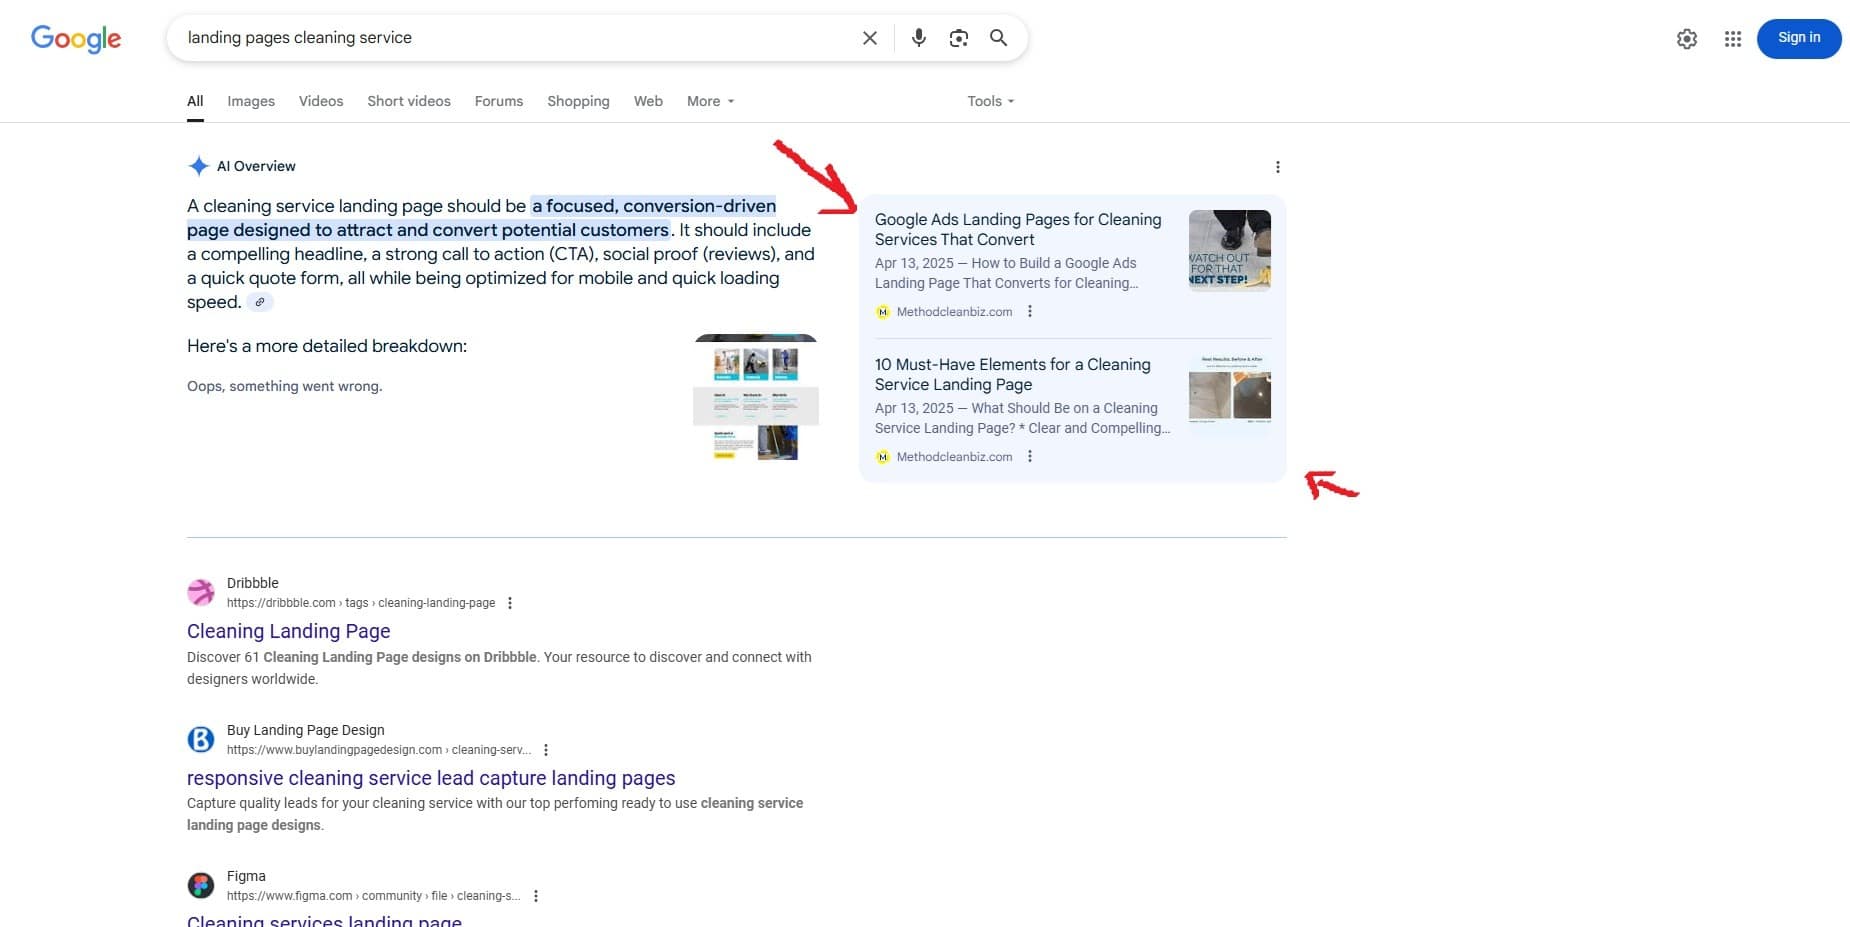Viewport: 1850px width, 927px height.
Task: Open options for the Google Ads Landing Pages source
Action: click(1030, 312)
